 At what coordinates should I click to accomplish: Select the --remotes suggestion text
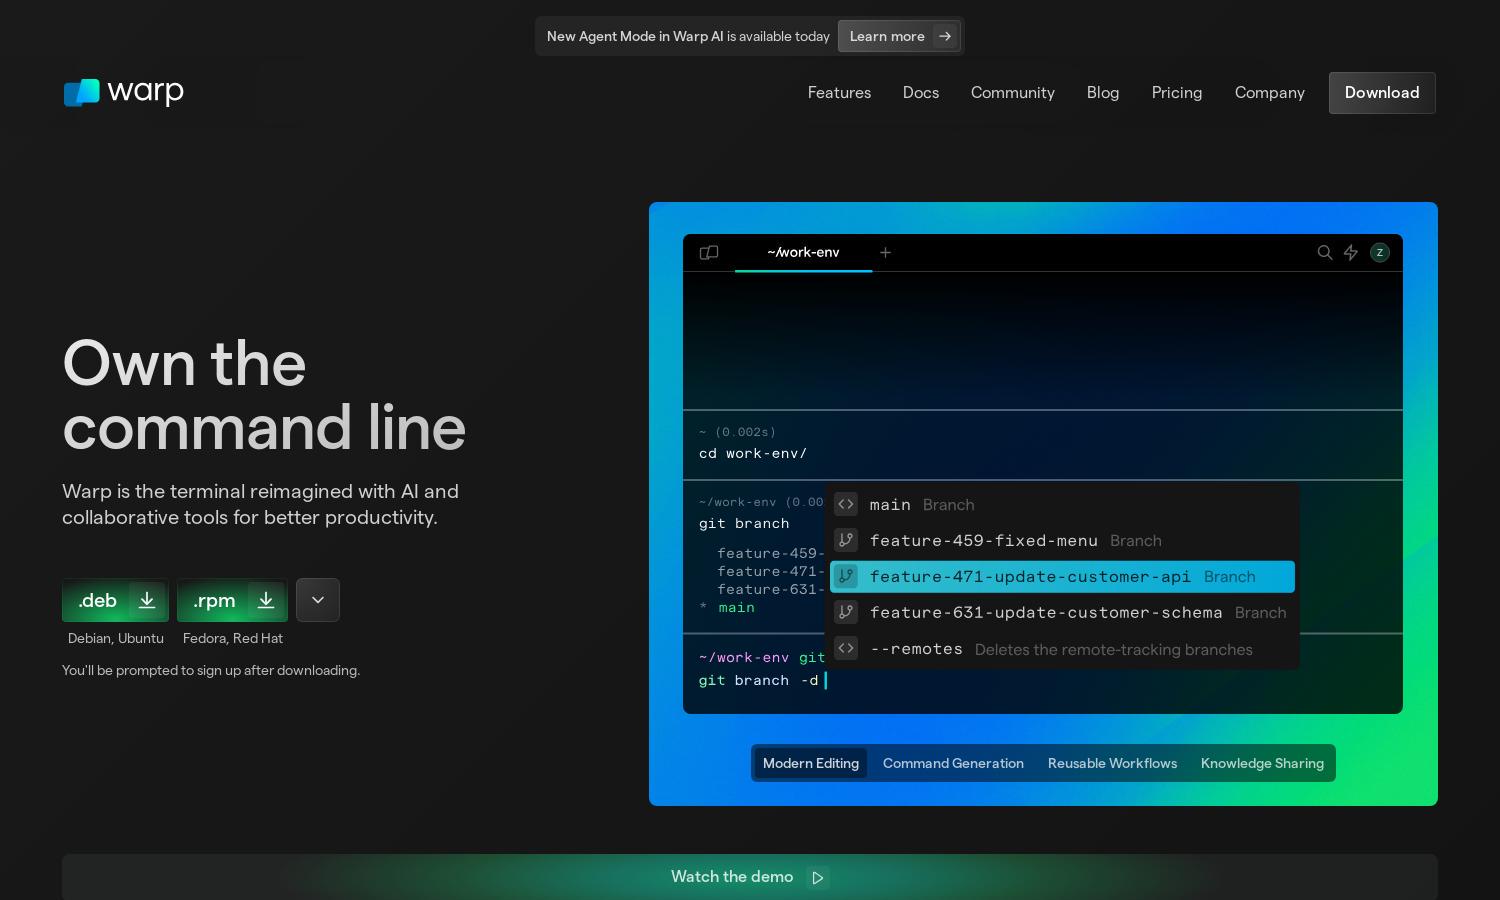pyautogui.click(x=916, y=649)
